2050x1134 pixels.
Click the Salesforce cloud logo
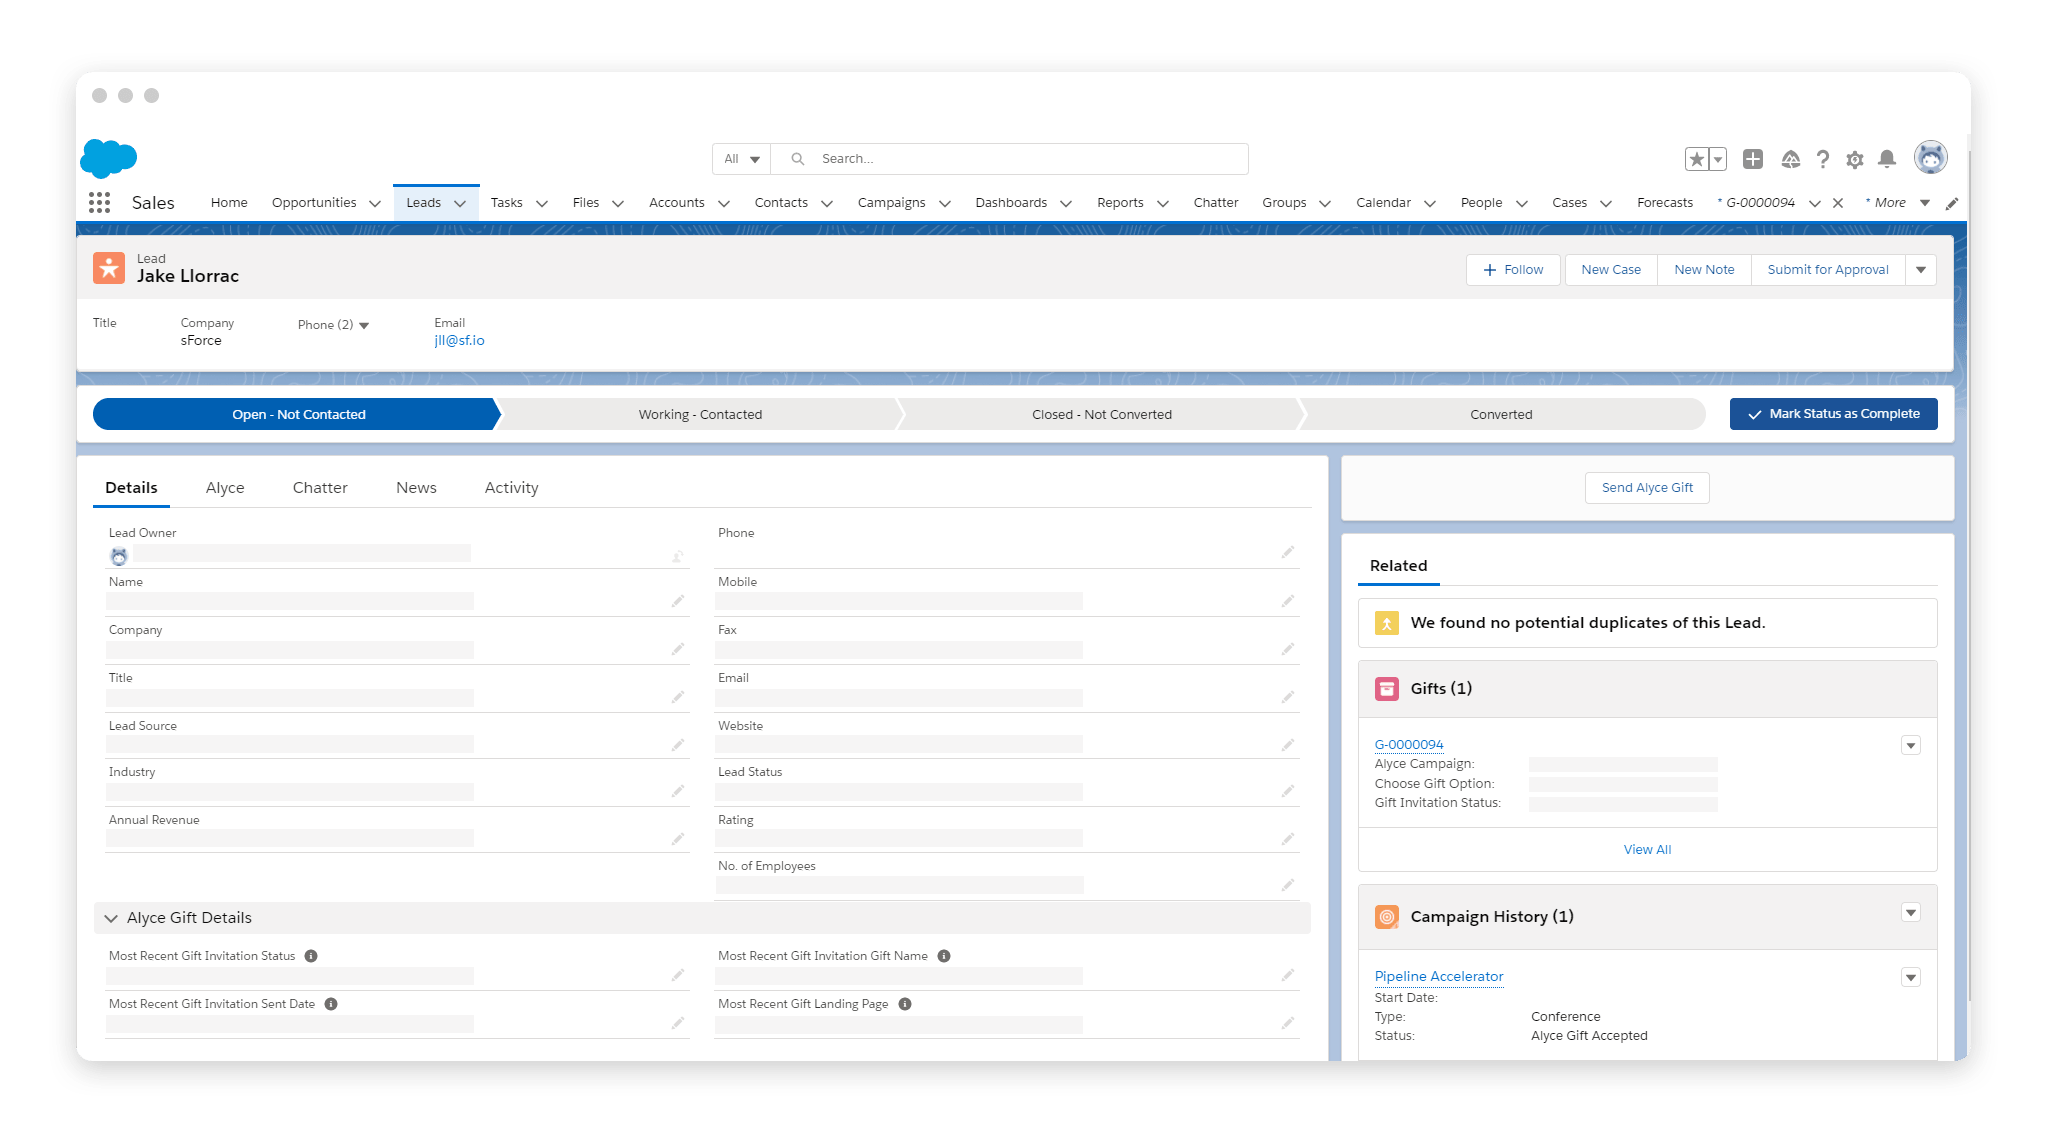(x=108, y=158)
